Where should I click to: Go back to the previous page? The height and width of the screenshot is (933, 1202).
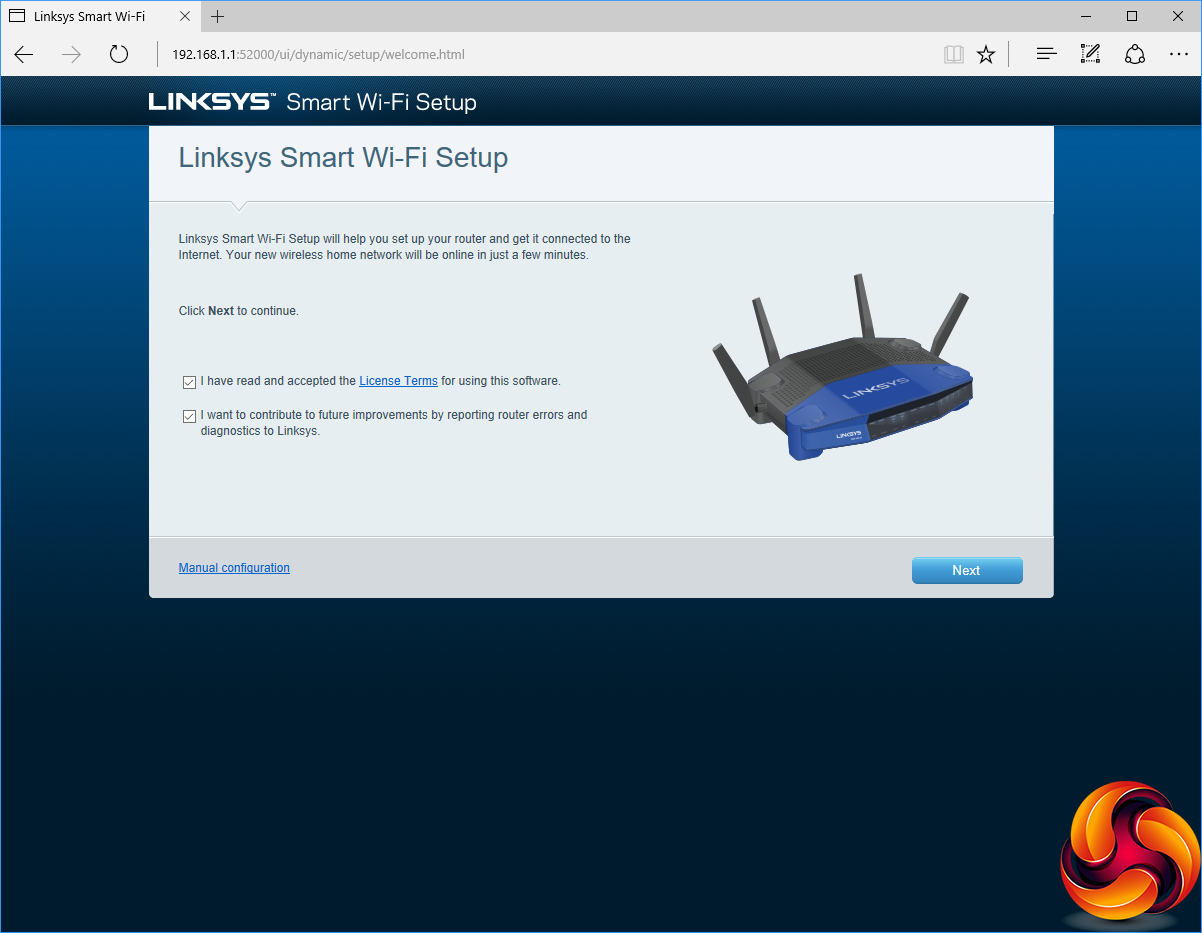tap(24, 54)
